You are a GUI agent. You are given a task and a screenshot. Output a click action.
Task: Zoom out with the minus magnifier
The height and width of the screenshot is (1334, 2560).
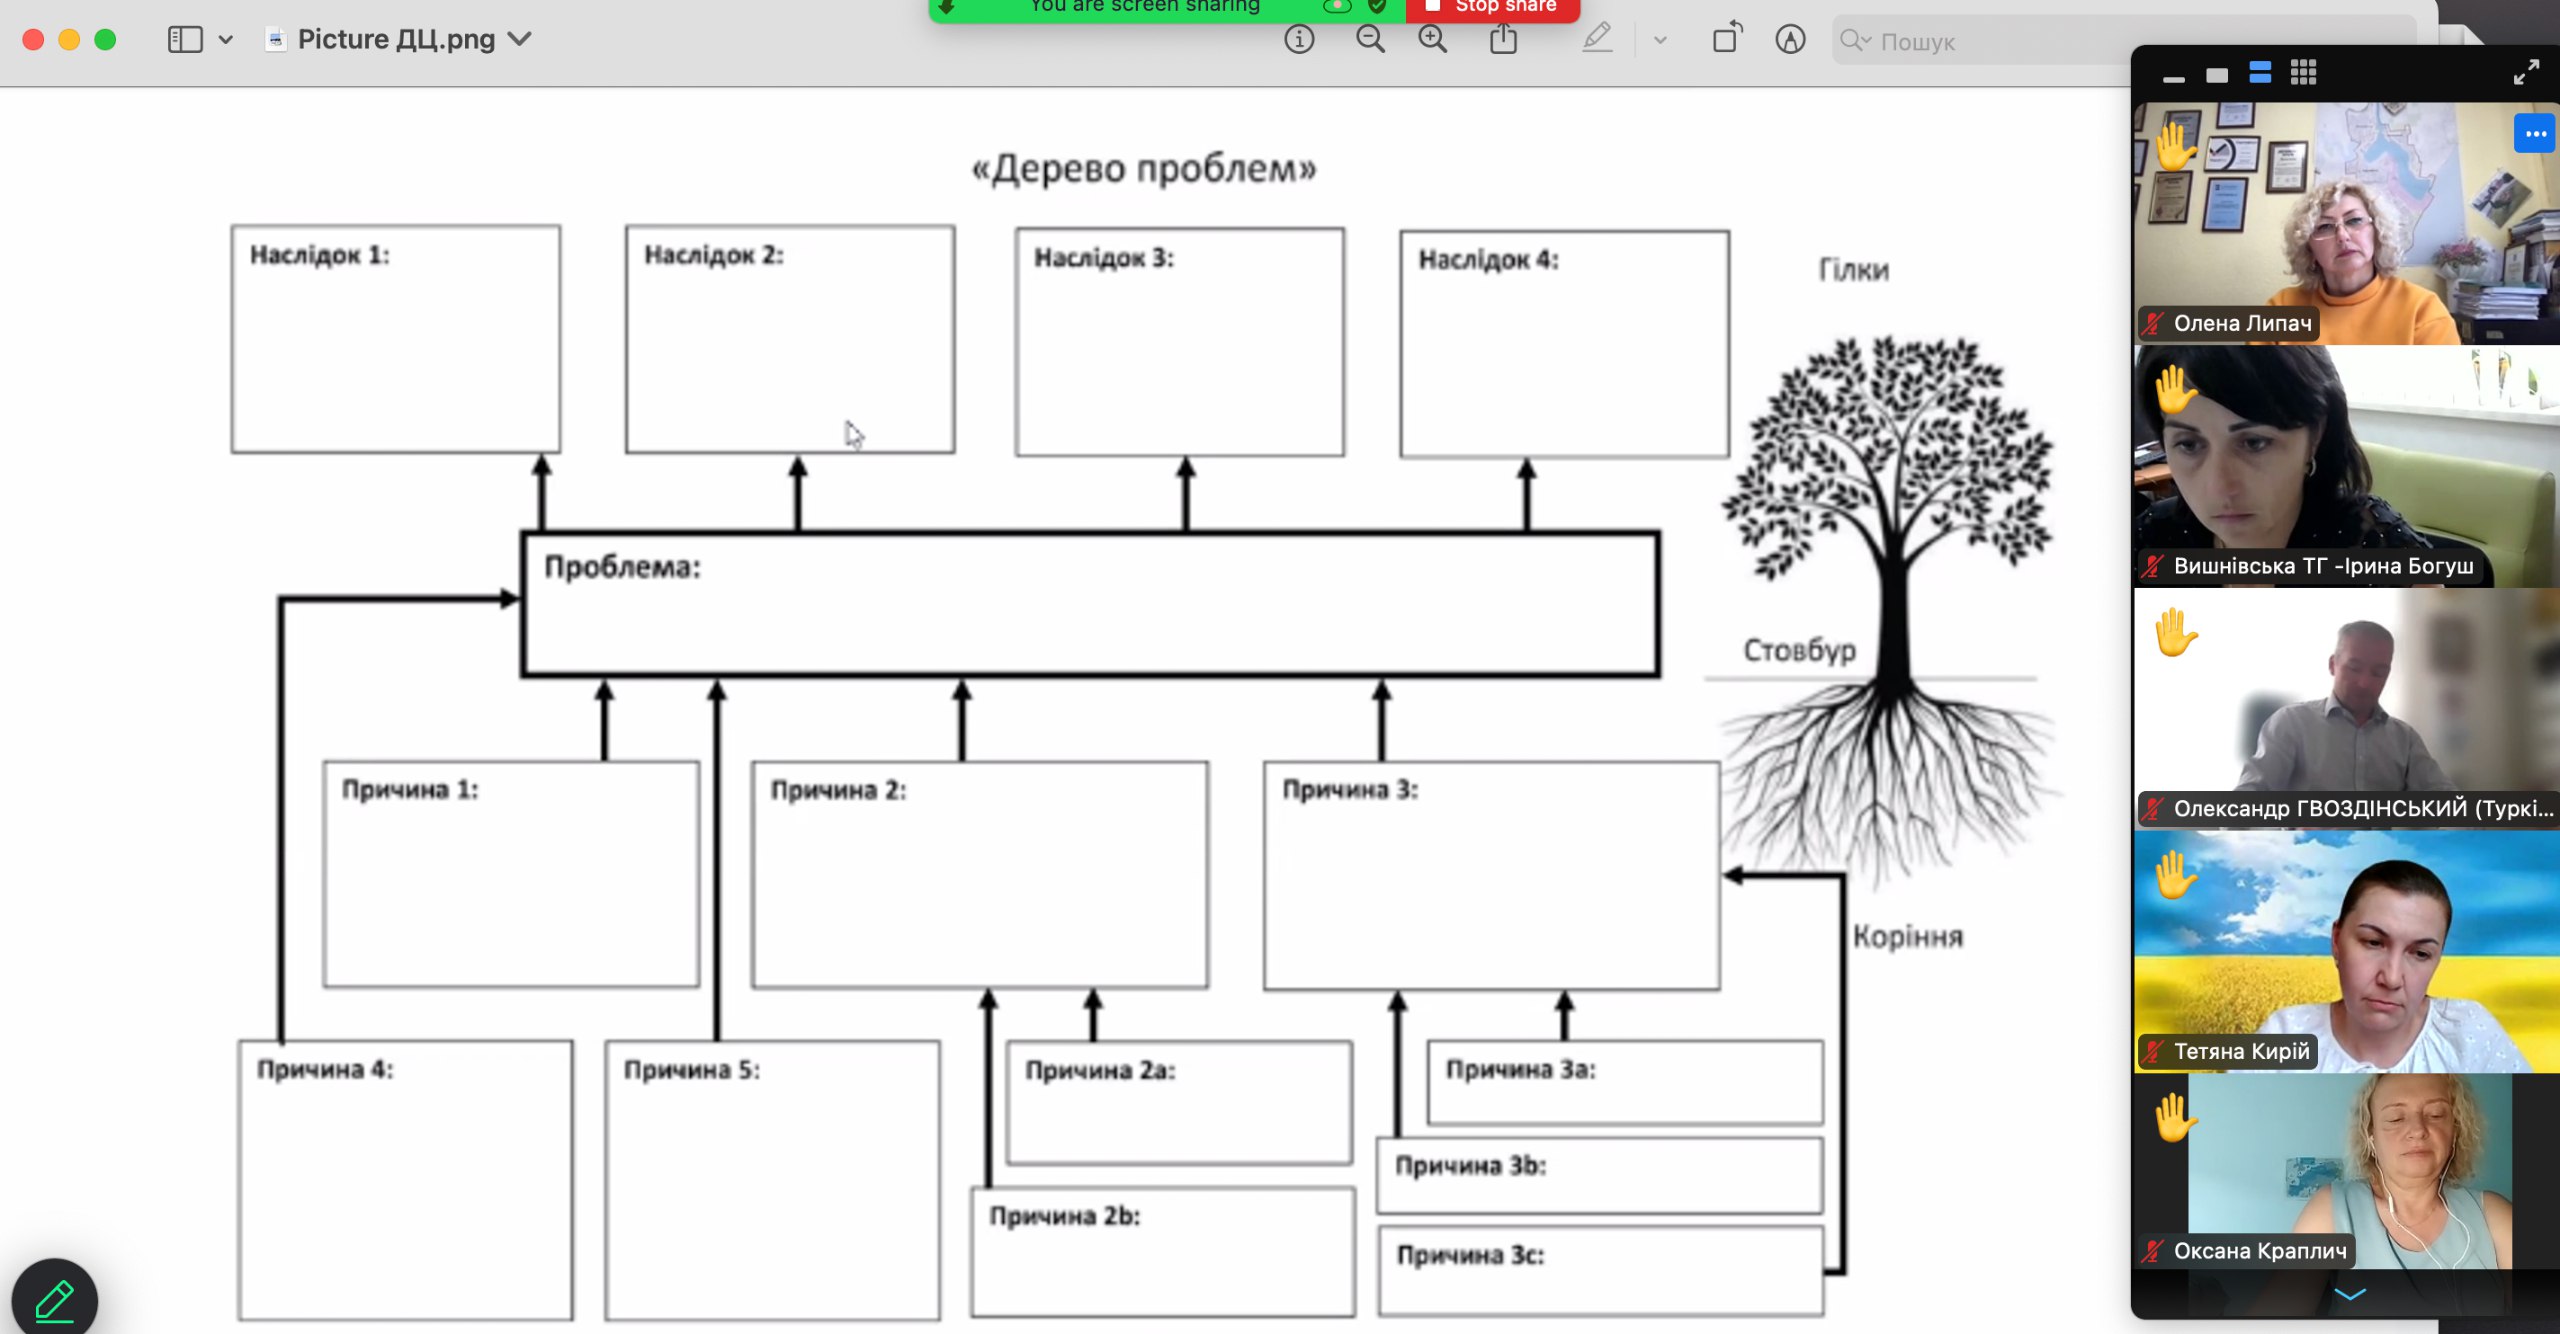pos(1370,40)
